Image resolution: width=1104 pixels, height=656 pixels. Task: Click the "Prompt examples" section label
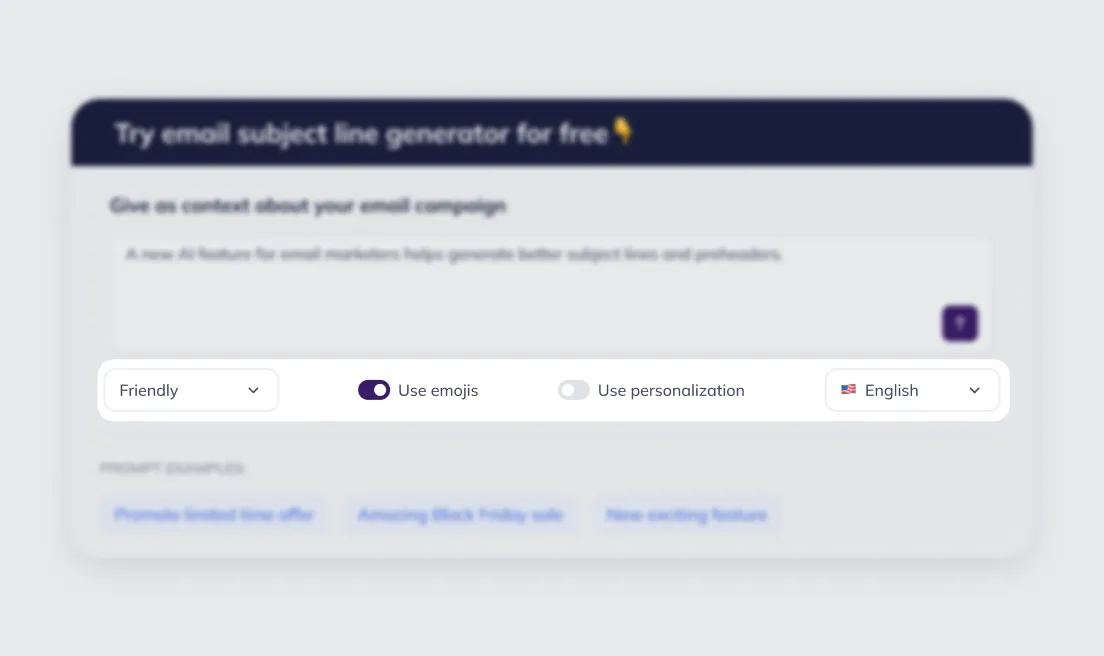[172, 468]
